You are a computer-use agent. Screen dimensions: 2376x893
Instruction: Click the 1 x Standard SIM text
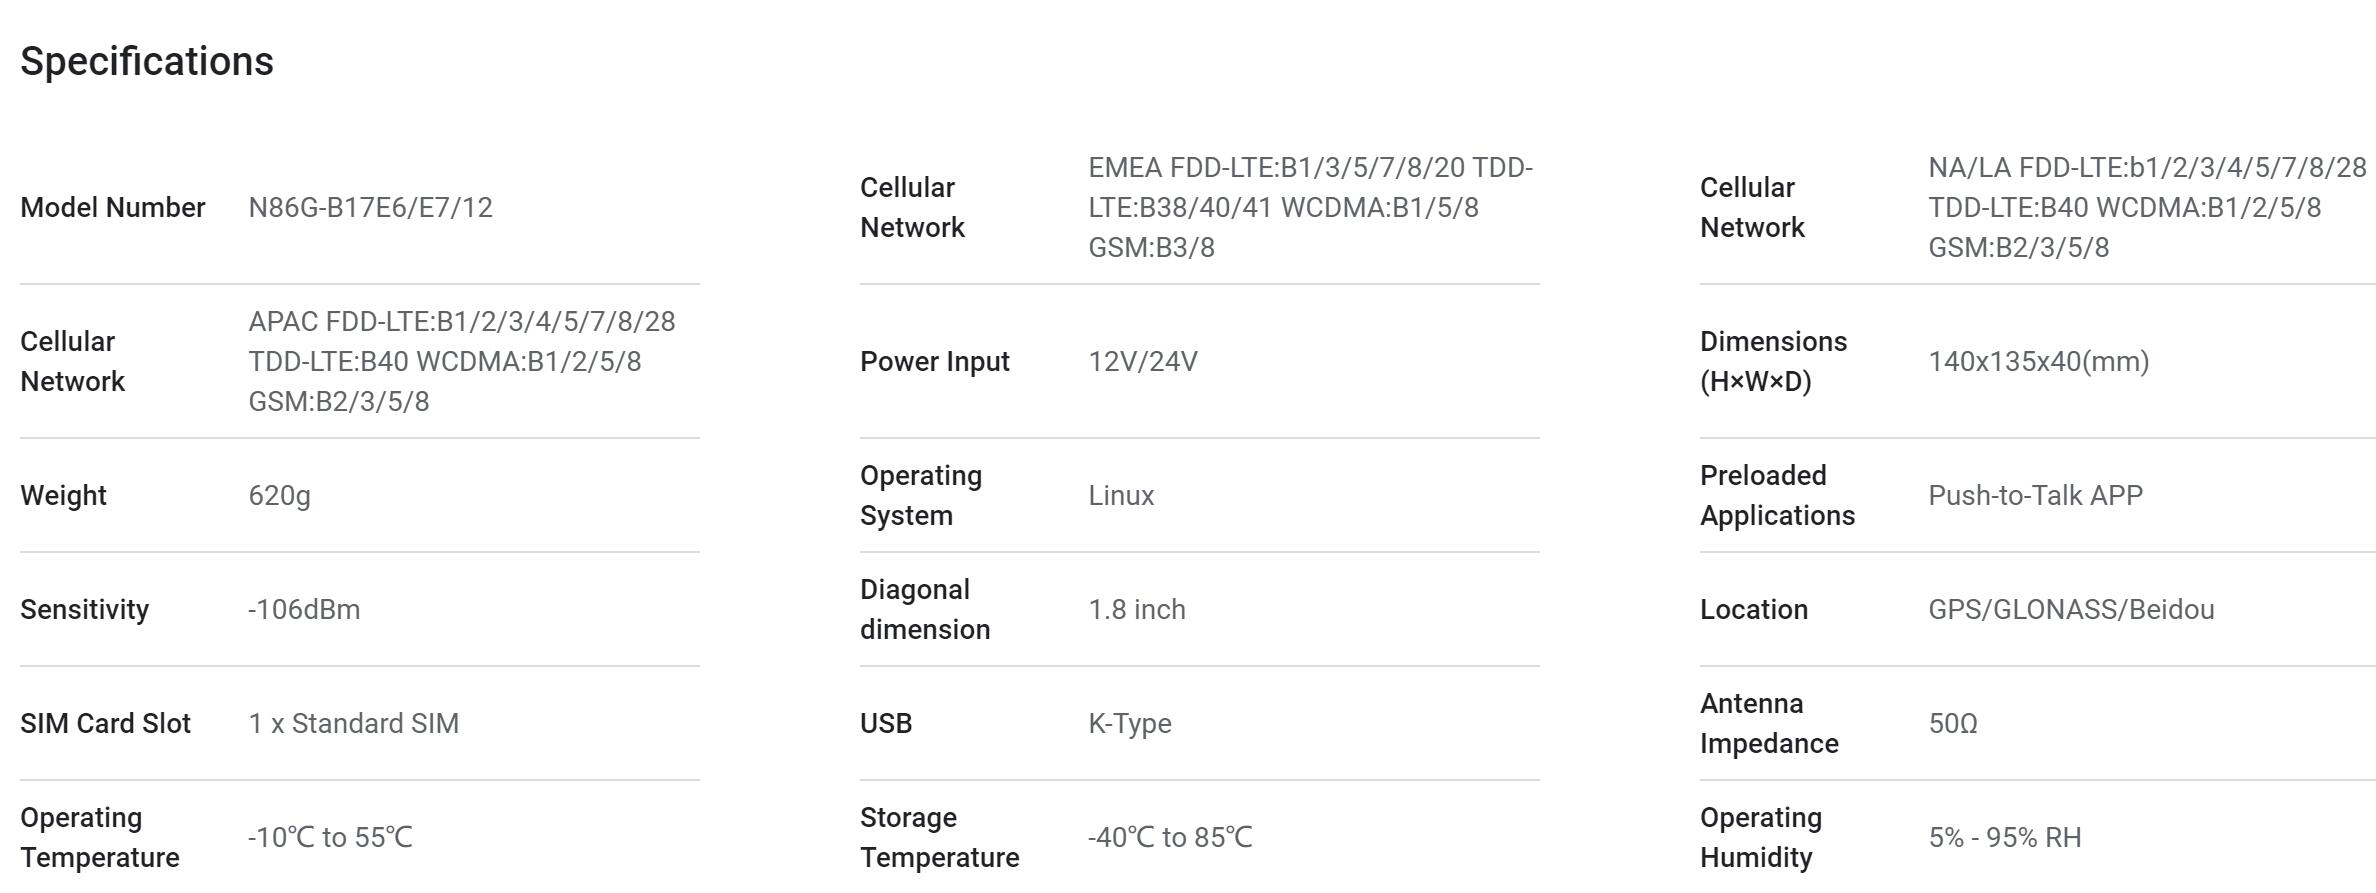tap(353, 723)
